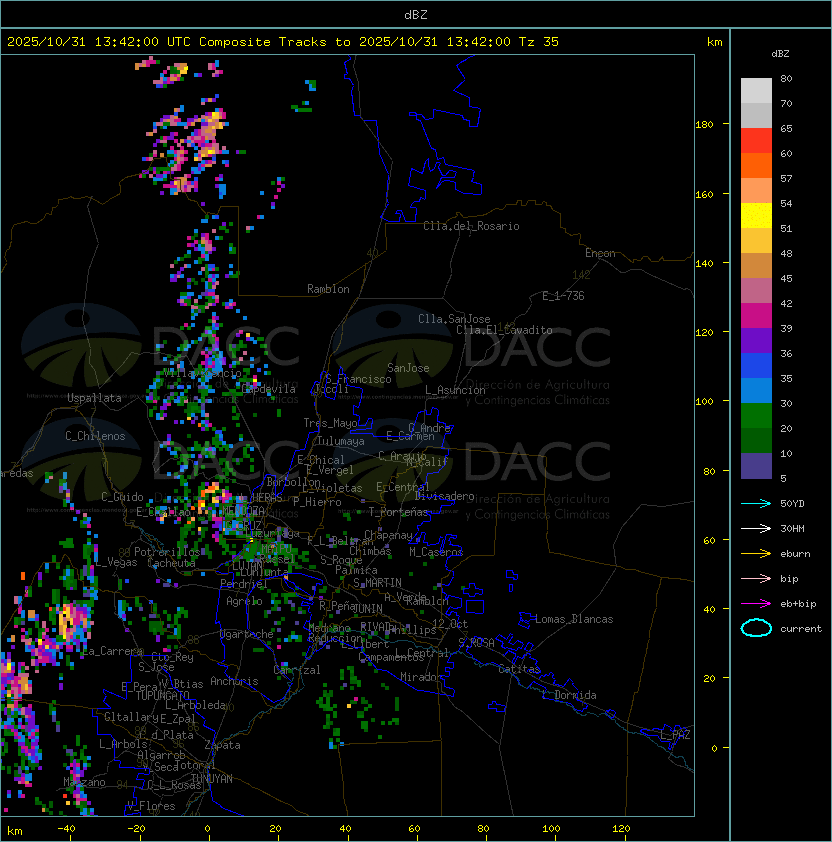Screen dimensions: 832x842
Task: Click the 'Clla.SanJose' map label
Action: coord(454,319)
